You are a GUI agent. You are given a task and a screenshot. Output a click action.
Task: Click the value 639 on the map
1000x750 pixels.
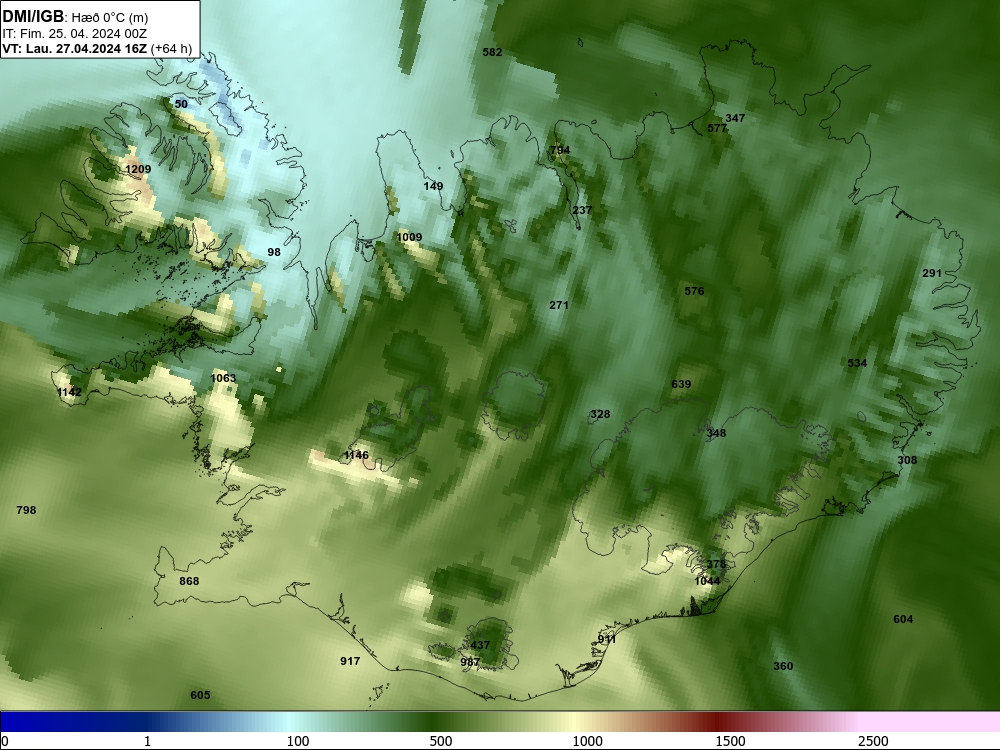point(681,384)
